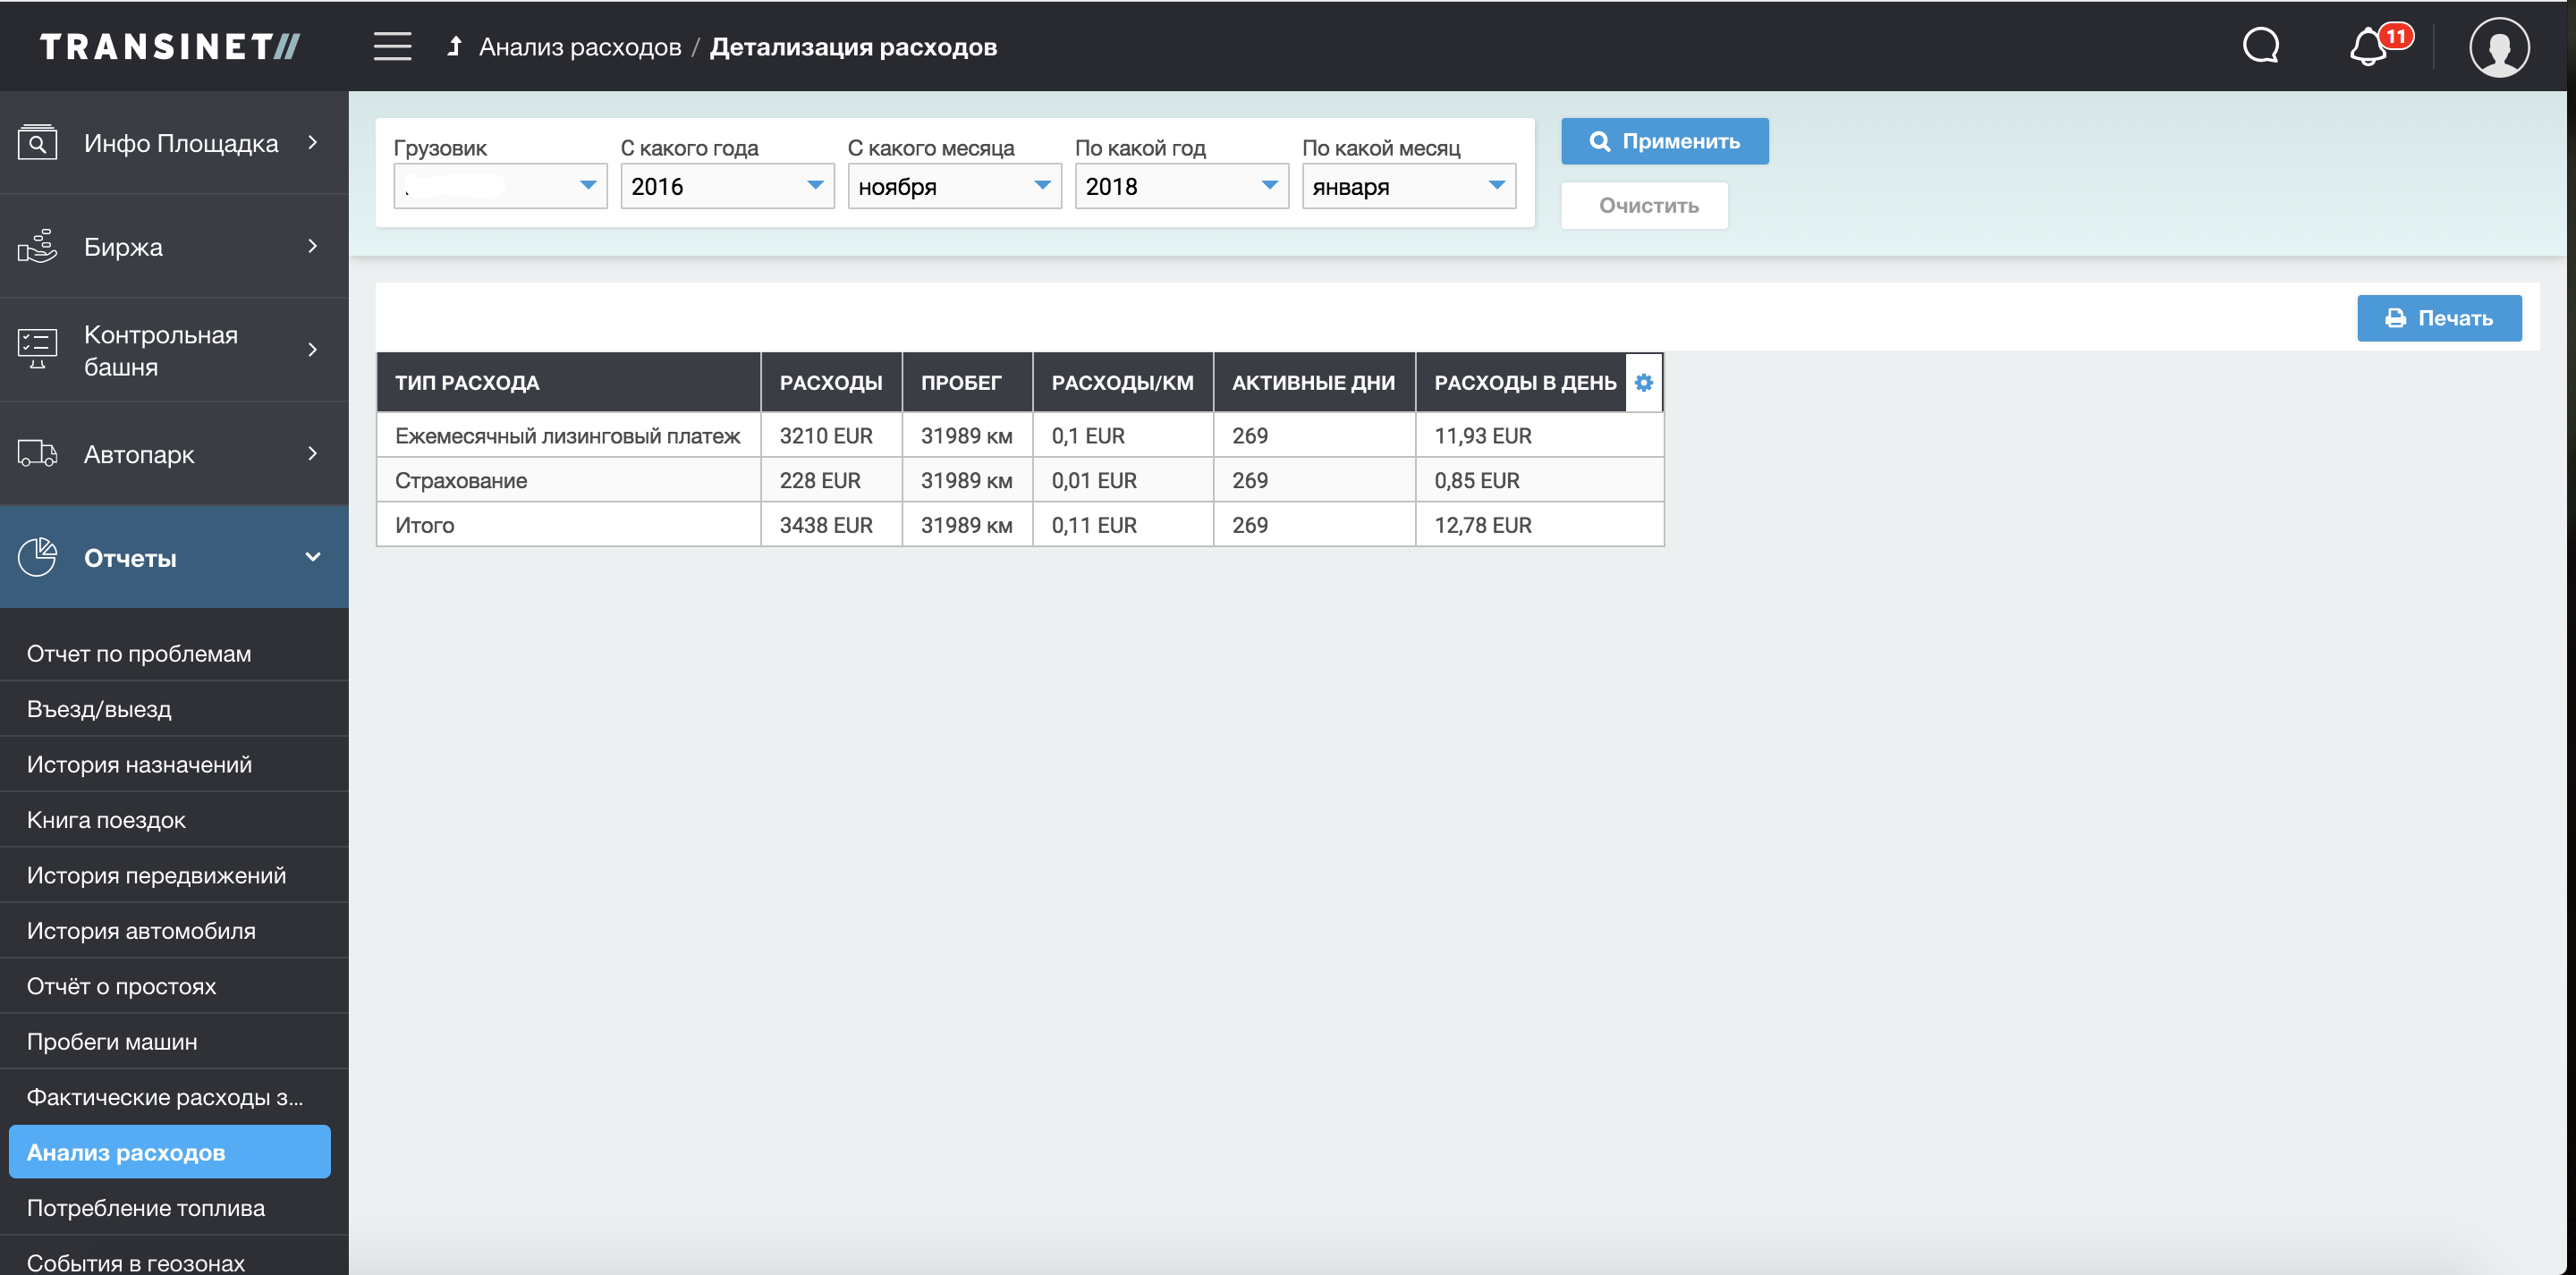Expand the Биржа sidebar section
Image resolution: width=2576 pixels, height=1275 pixels.
[174, 246]
